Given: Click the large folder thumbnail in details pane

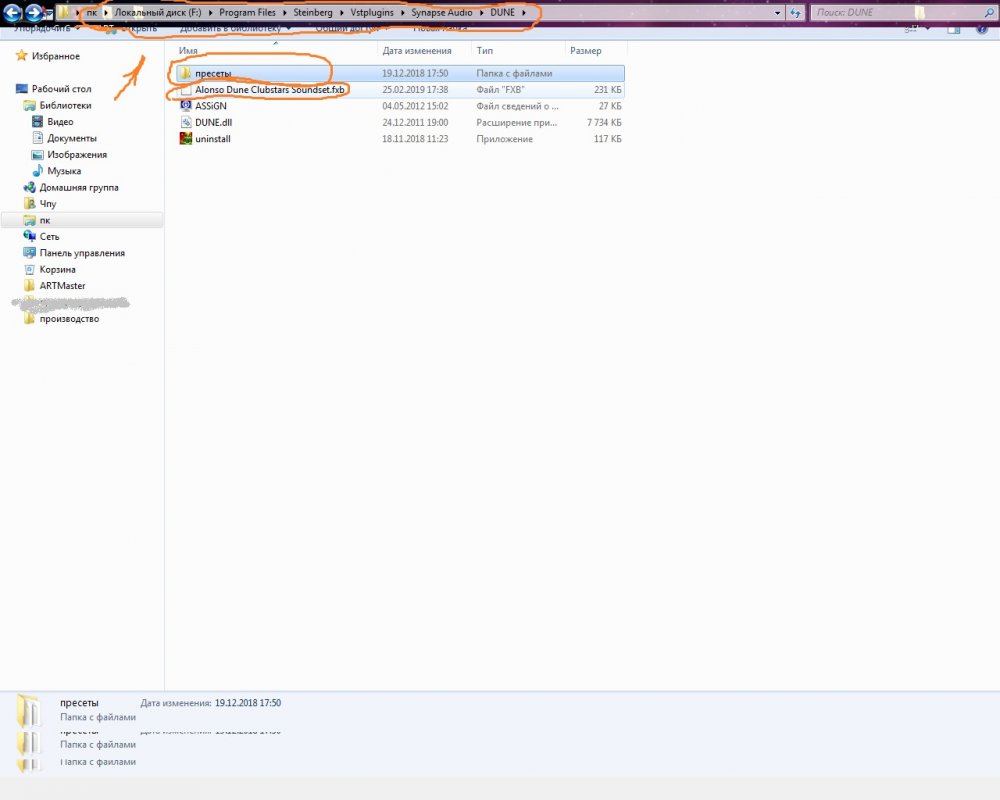Looking at the screenshot, I should tap(29, 711).
